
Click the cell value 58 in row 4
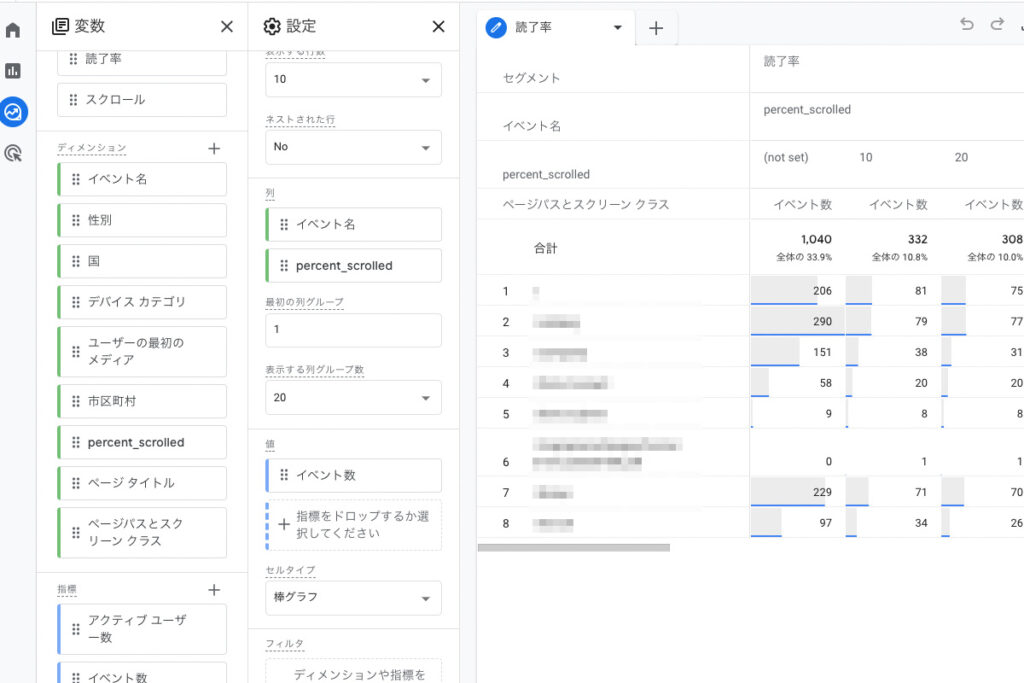[825, 383]
